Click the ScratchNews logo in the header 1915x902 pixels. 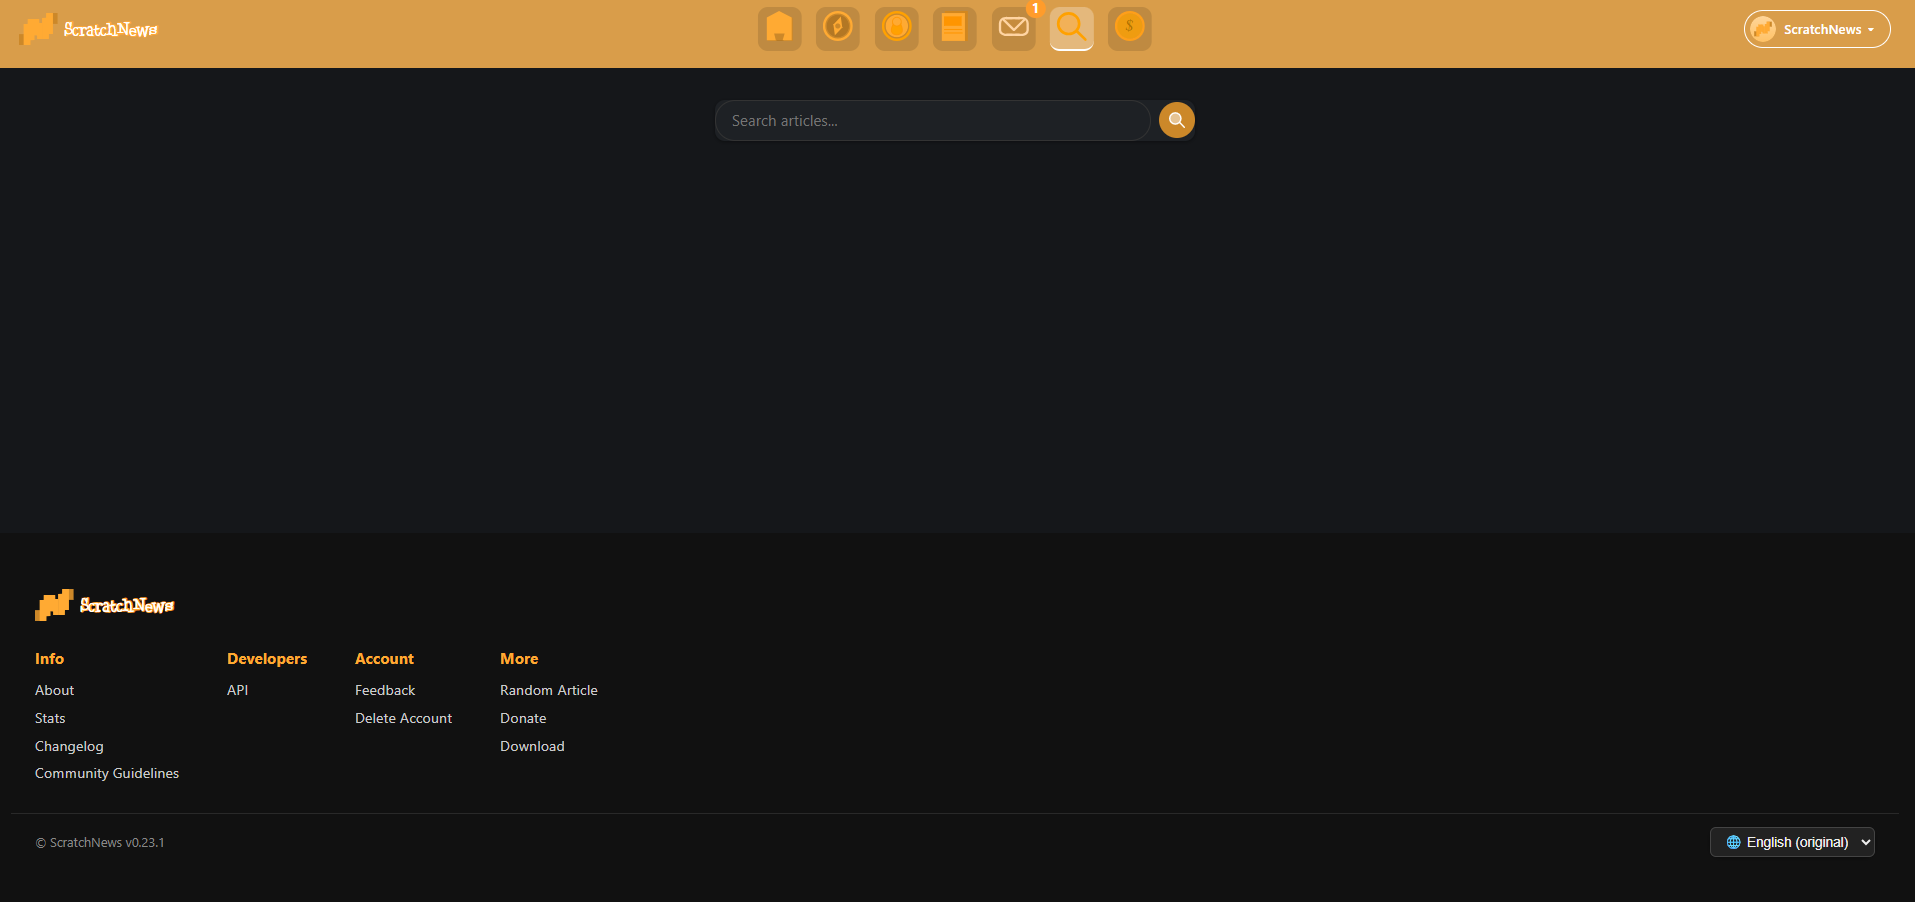[x=89, y=29]
